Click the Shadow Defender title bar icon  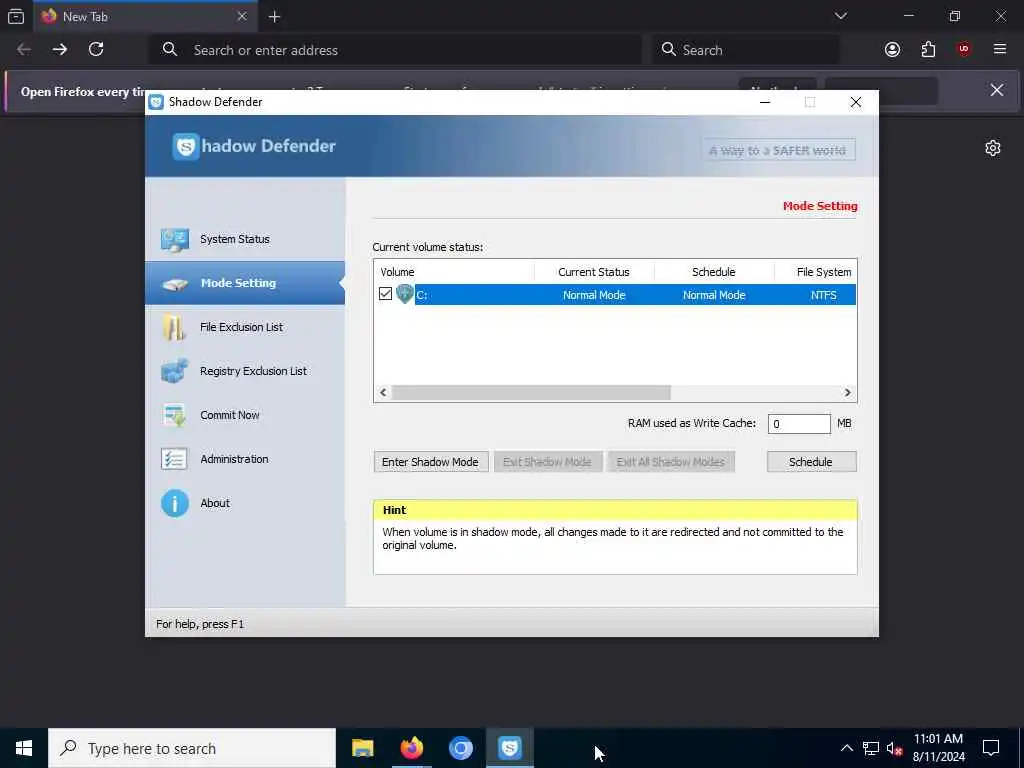click(156, 102)
